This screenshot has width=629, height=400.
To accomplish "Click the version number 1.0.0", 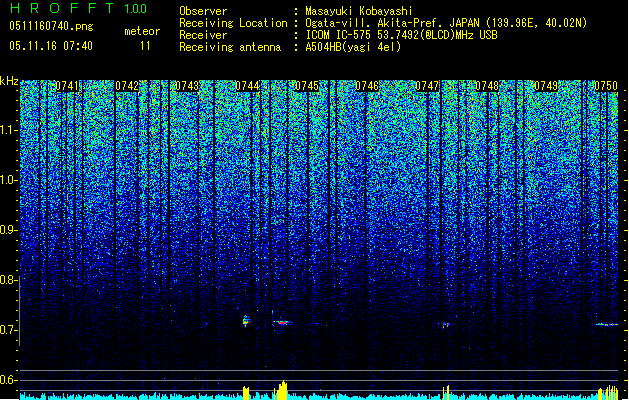I will pos(136,9).
